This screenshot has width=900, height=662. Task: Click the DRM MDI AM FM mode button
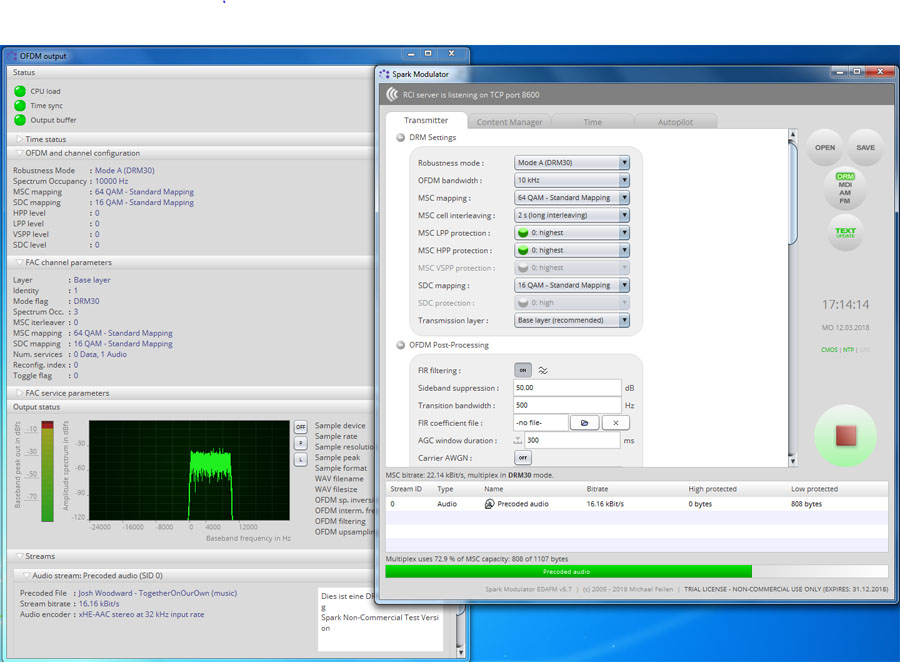pos(845,188)
